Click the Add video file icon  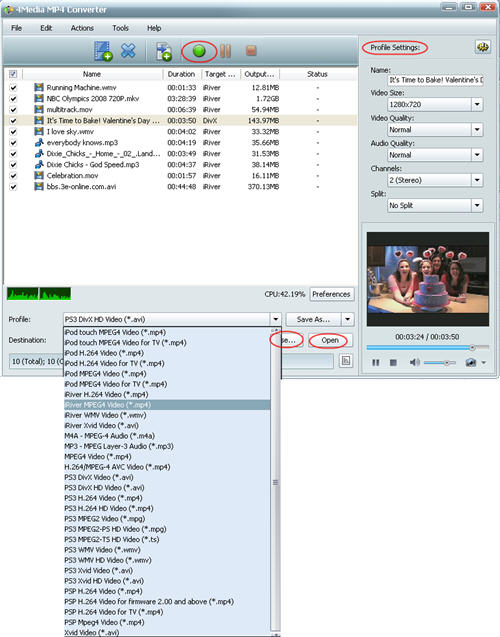103,51
